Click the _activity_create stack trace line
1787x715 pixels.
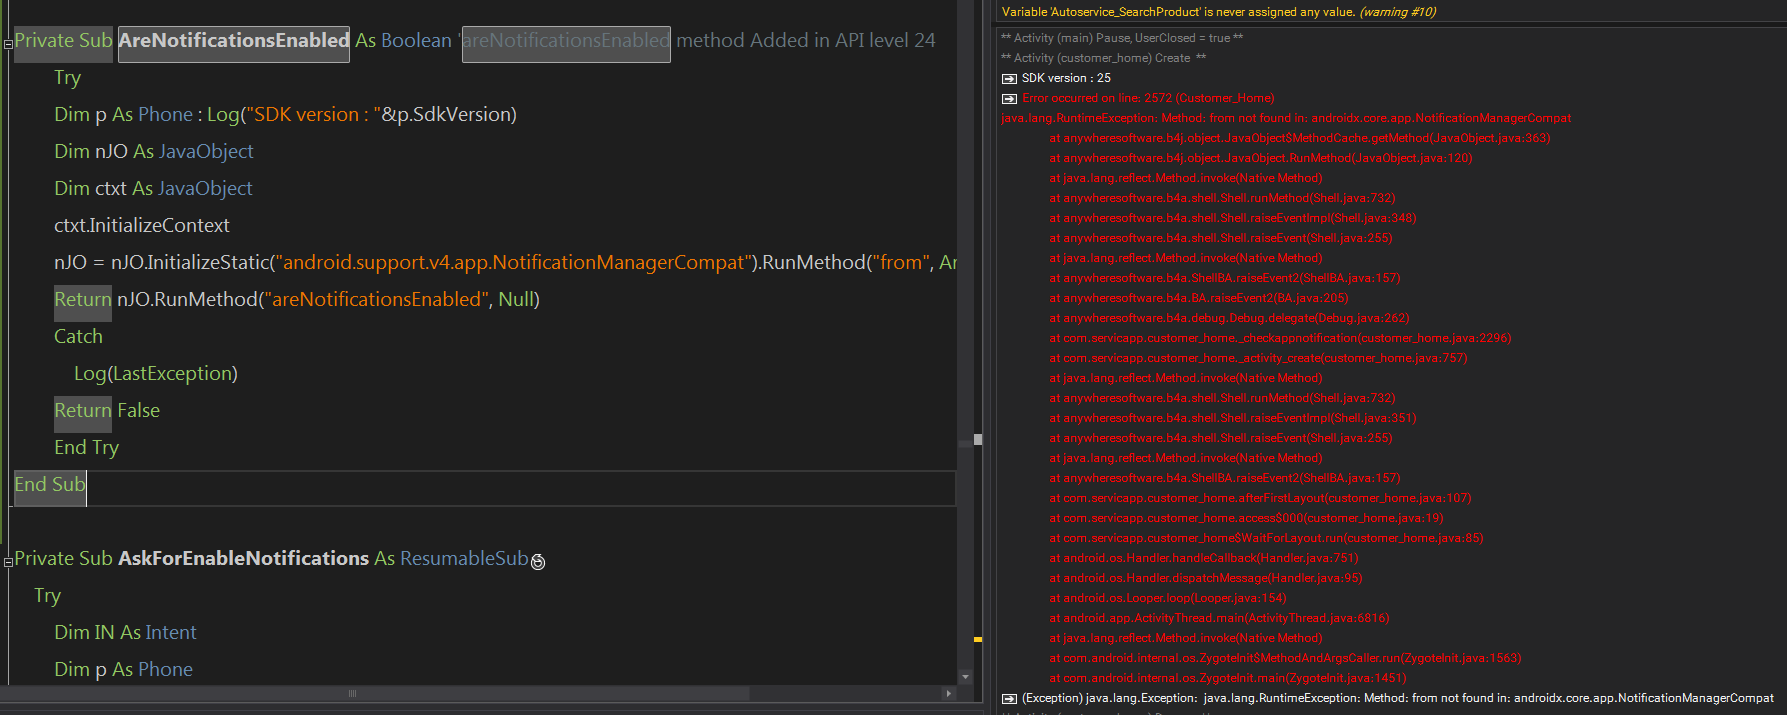coord(1258,358)
